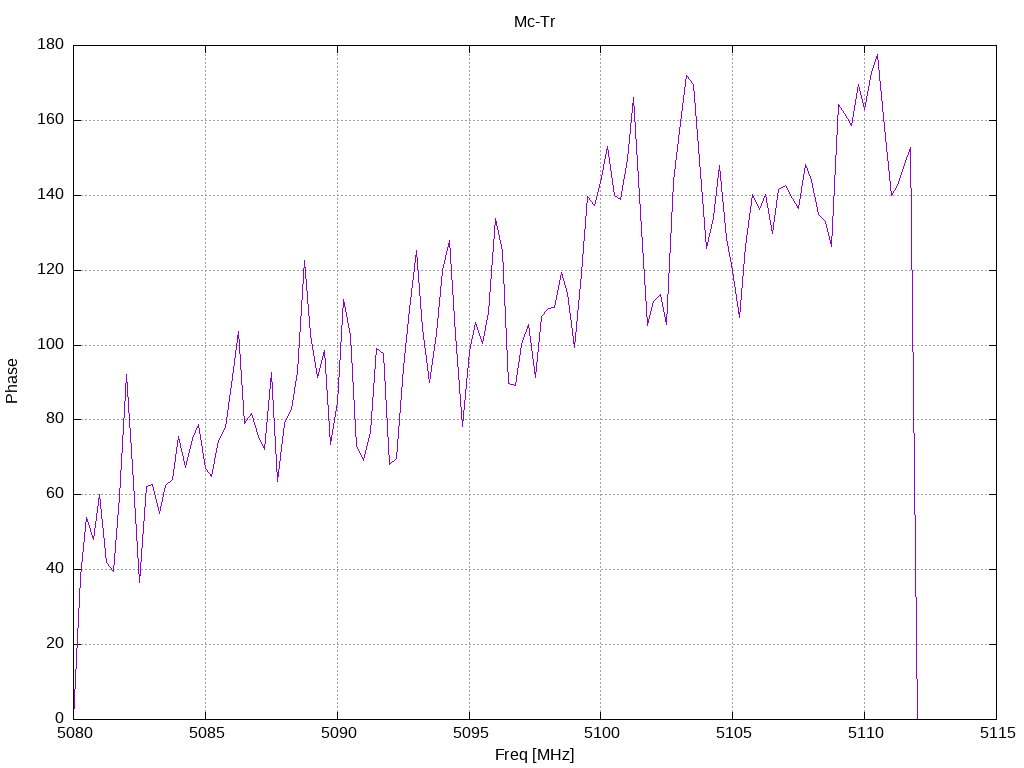
Task: Click the highest curve peak near 5110 MHz
Action: [x=877, y=55]
